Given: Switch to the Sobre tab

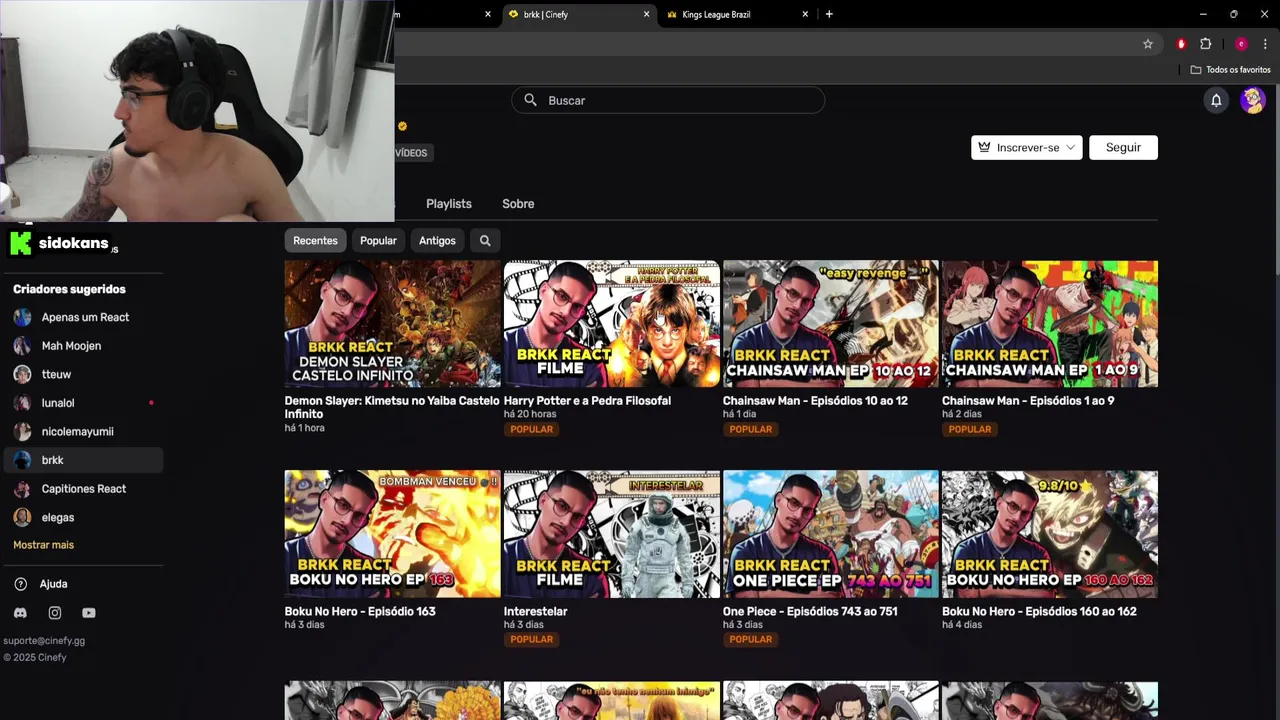Looking at the screenshot, I should (x=518, y=203).
